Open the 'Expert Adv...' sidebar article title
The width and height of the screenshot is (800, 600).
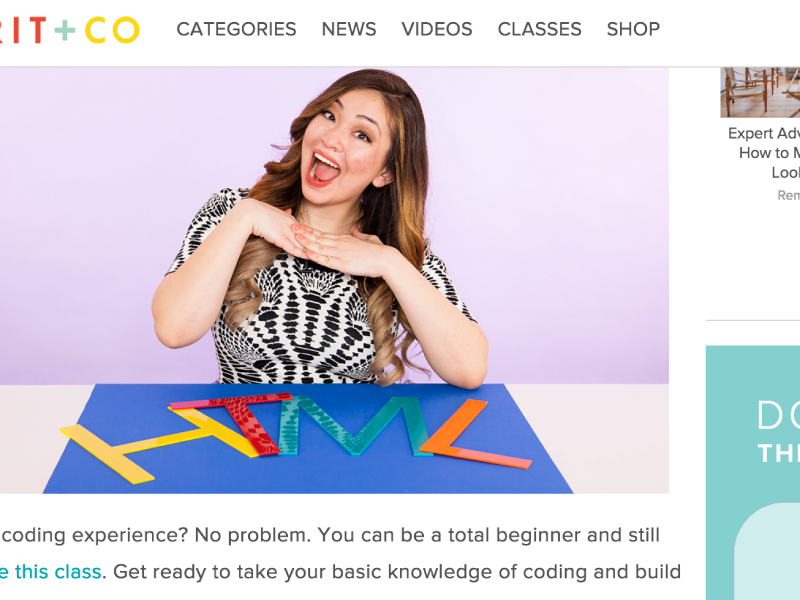[764, 153]
